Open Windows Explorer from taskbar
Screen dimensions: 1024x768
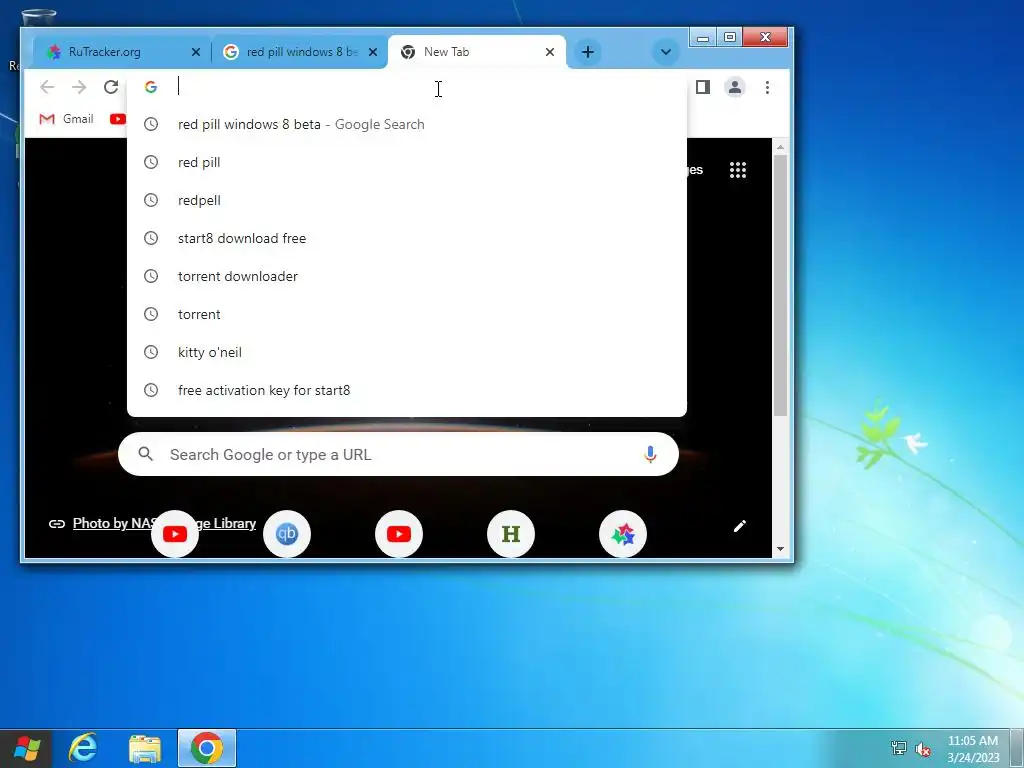click(144, 748)
